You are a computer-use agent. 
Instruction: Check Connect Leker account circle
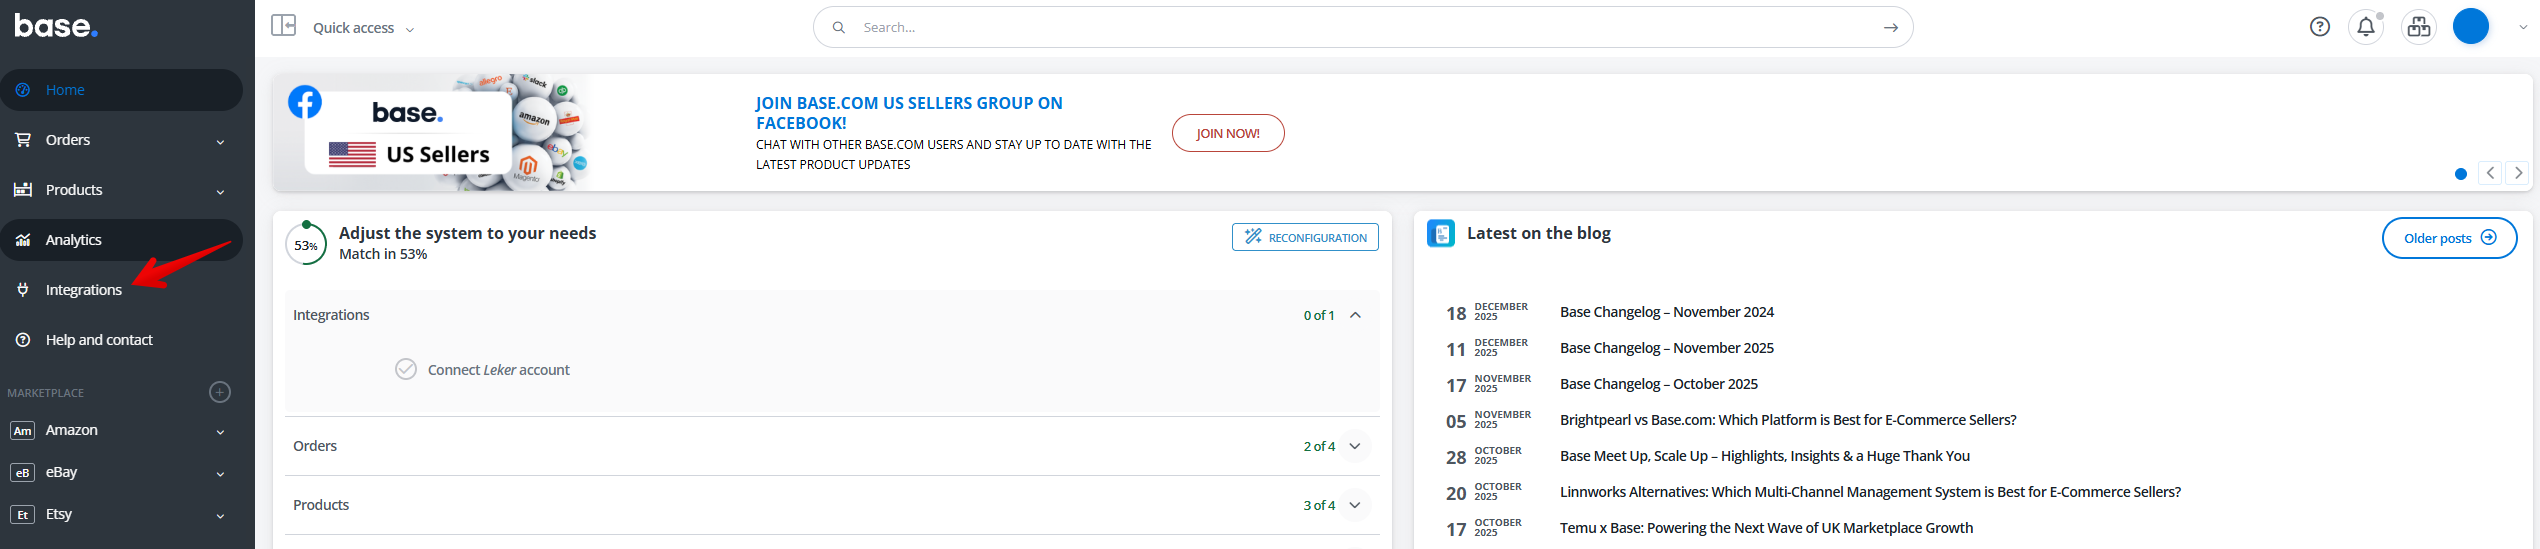tap(406, 370)
